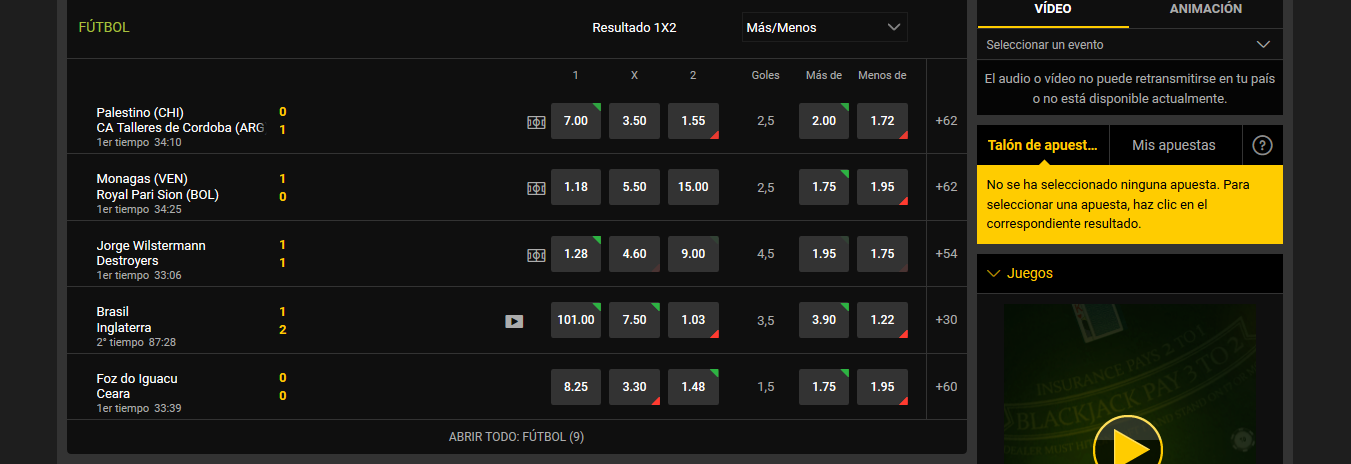Open the Mis apuestas tab
Viewport: 1351px width, 464px height.
coord(1174,146)
